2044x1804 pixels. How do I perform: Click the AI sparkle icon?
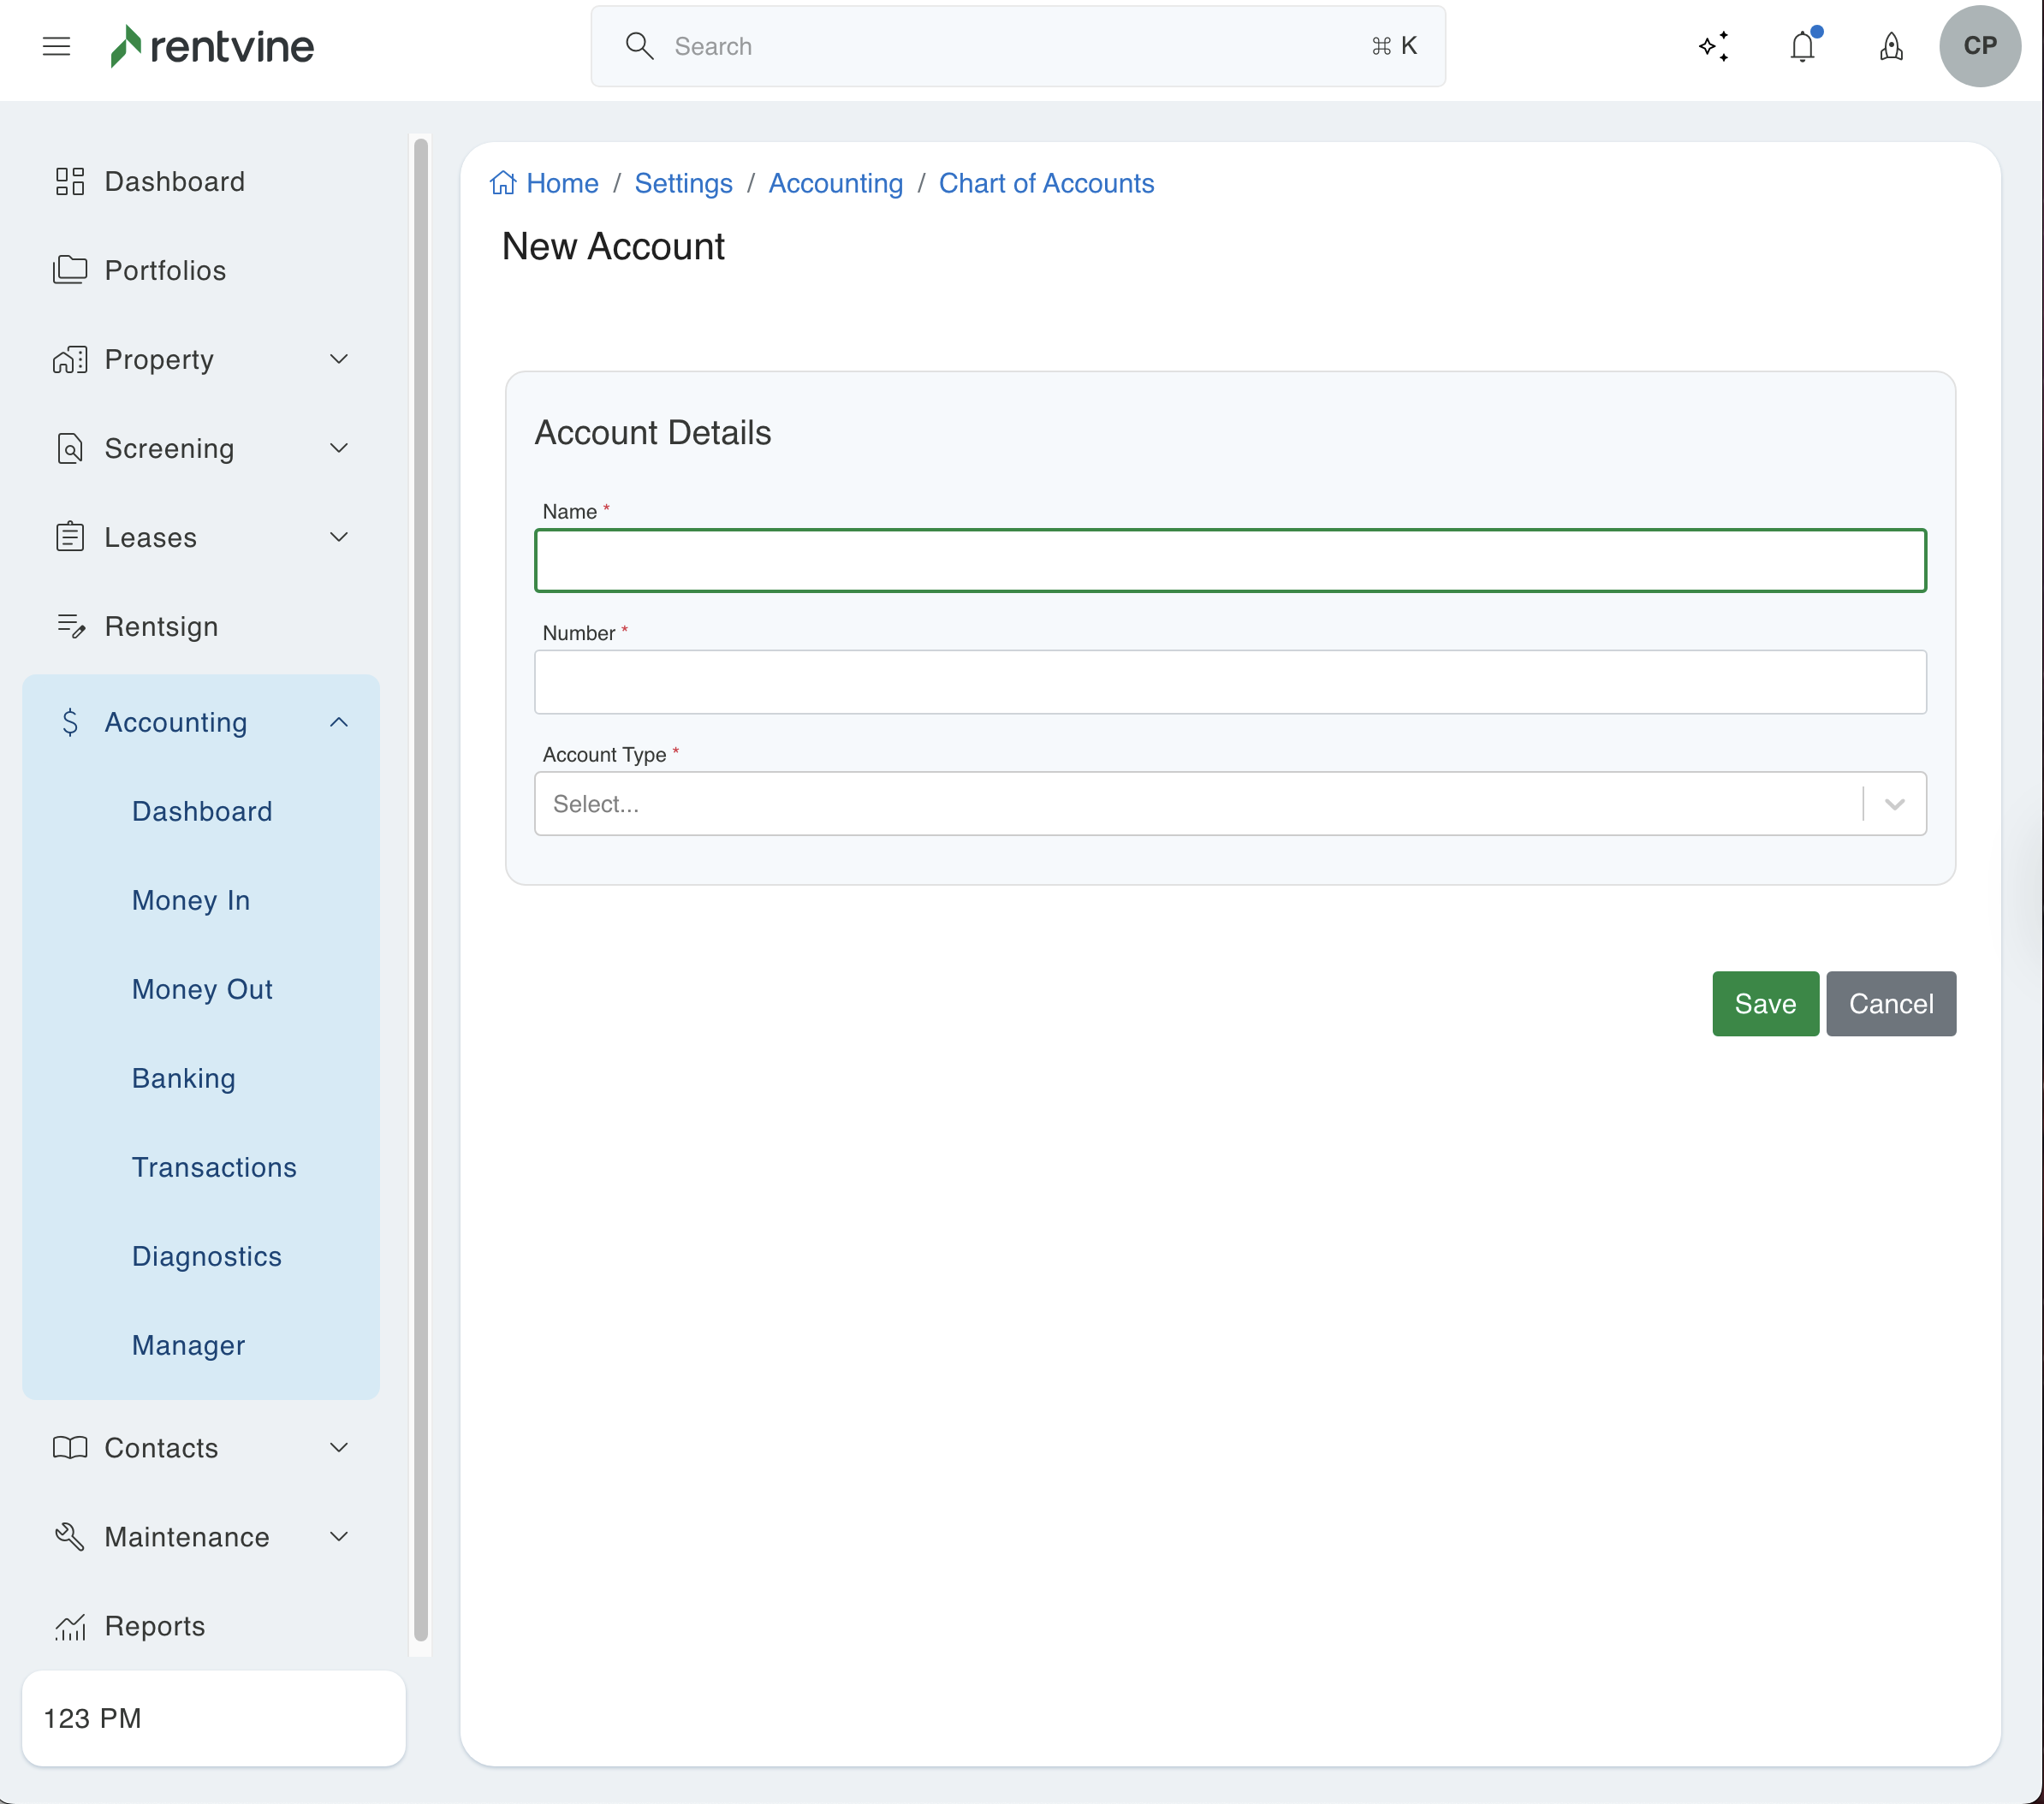click(1714, 47)
